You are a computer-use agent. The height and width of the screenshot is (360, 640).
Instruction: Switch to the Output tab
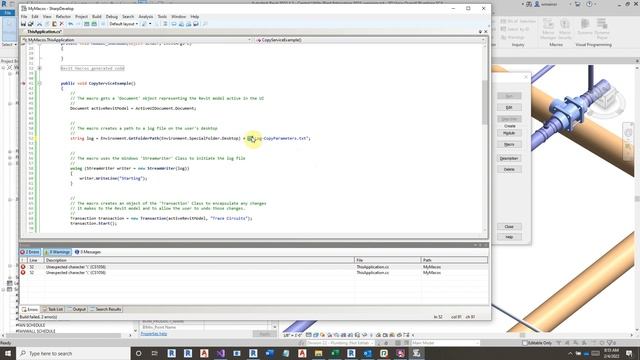pyautogui.click(x=76, y=309)
